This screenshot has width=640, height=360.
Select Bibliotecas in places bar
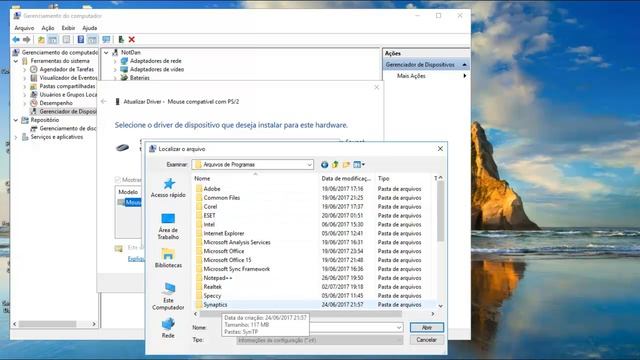click(x=168, y=258)
